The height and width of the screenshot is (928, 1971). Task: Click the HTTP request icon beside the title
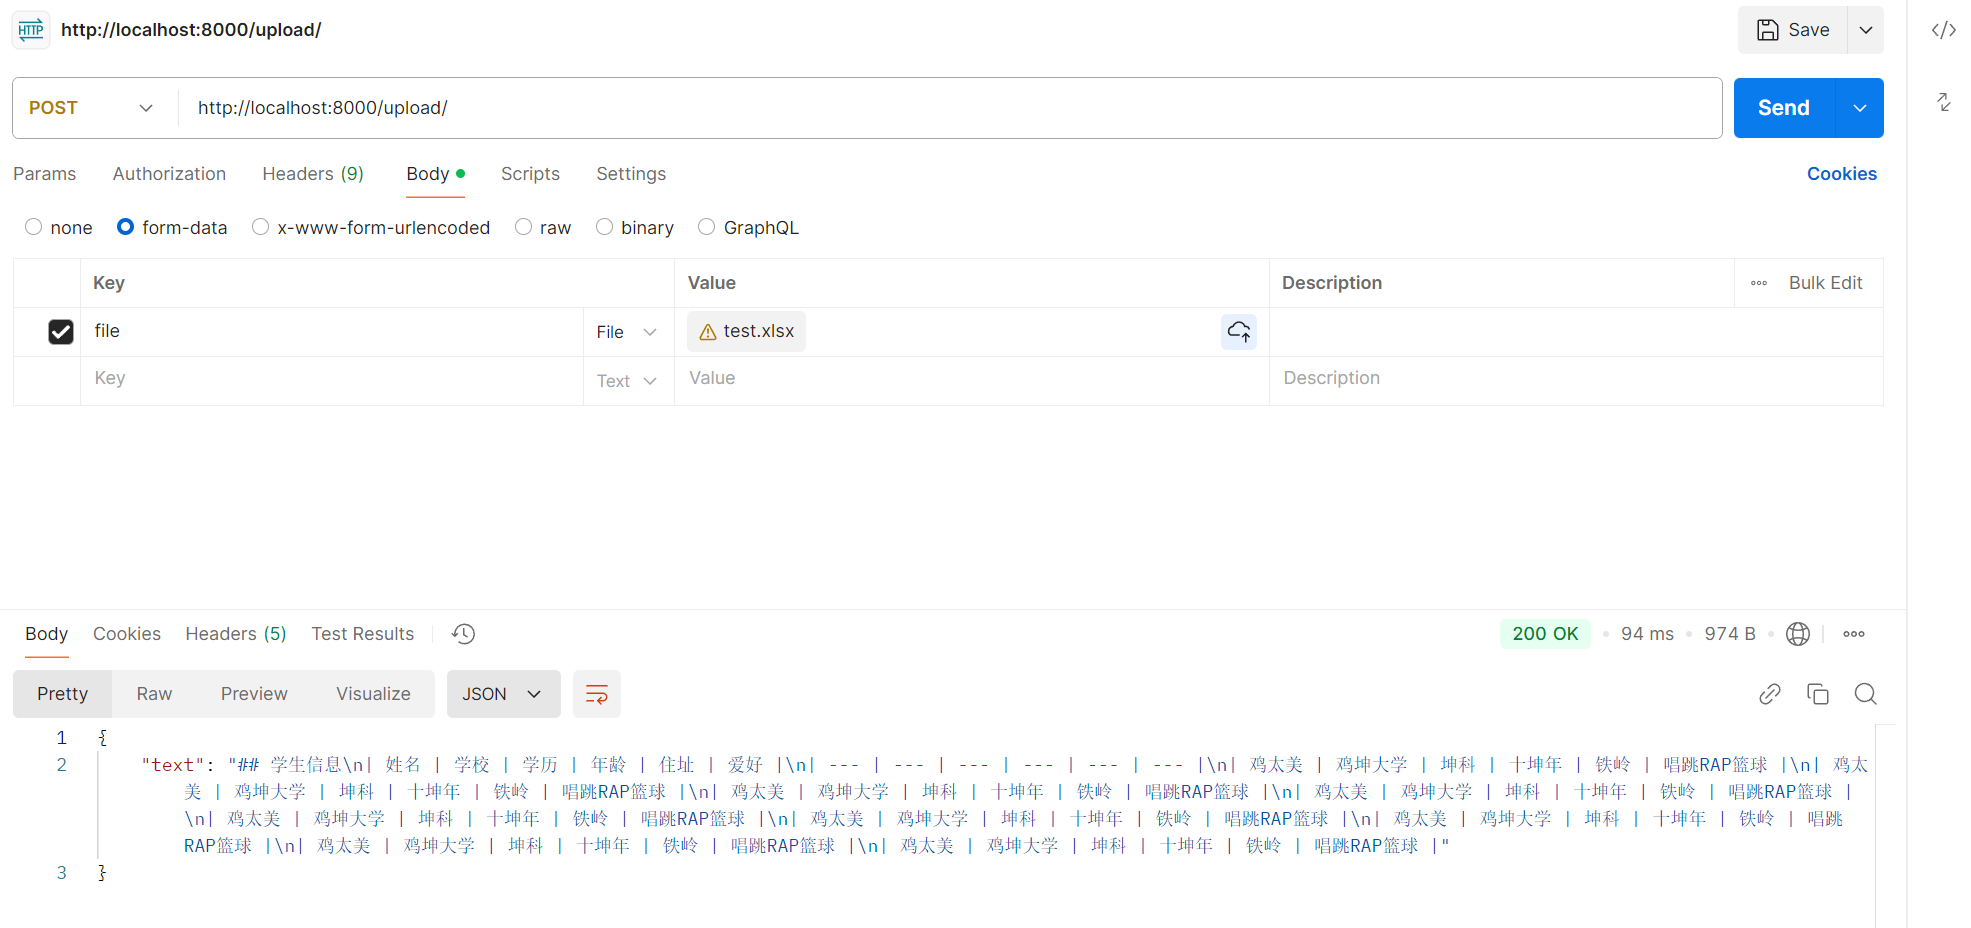[31, 30]
